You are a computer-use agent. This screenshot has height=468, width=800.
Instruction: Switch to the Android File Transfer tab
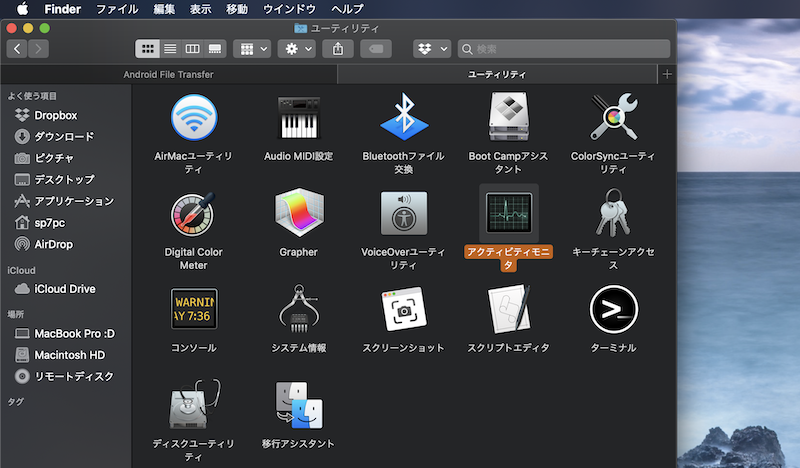pyautogui.click(x=168, y=75)
